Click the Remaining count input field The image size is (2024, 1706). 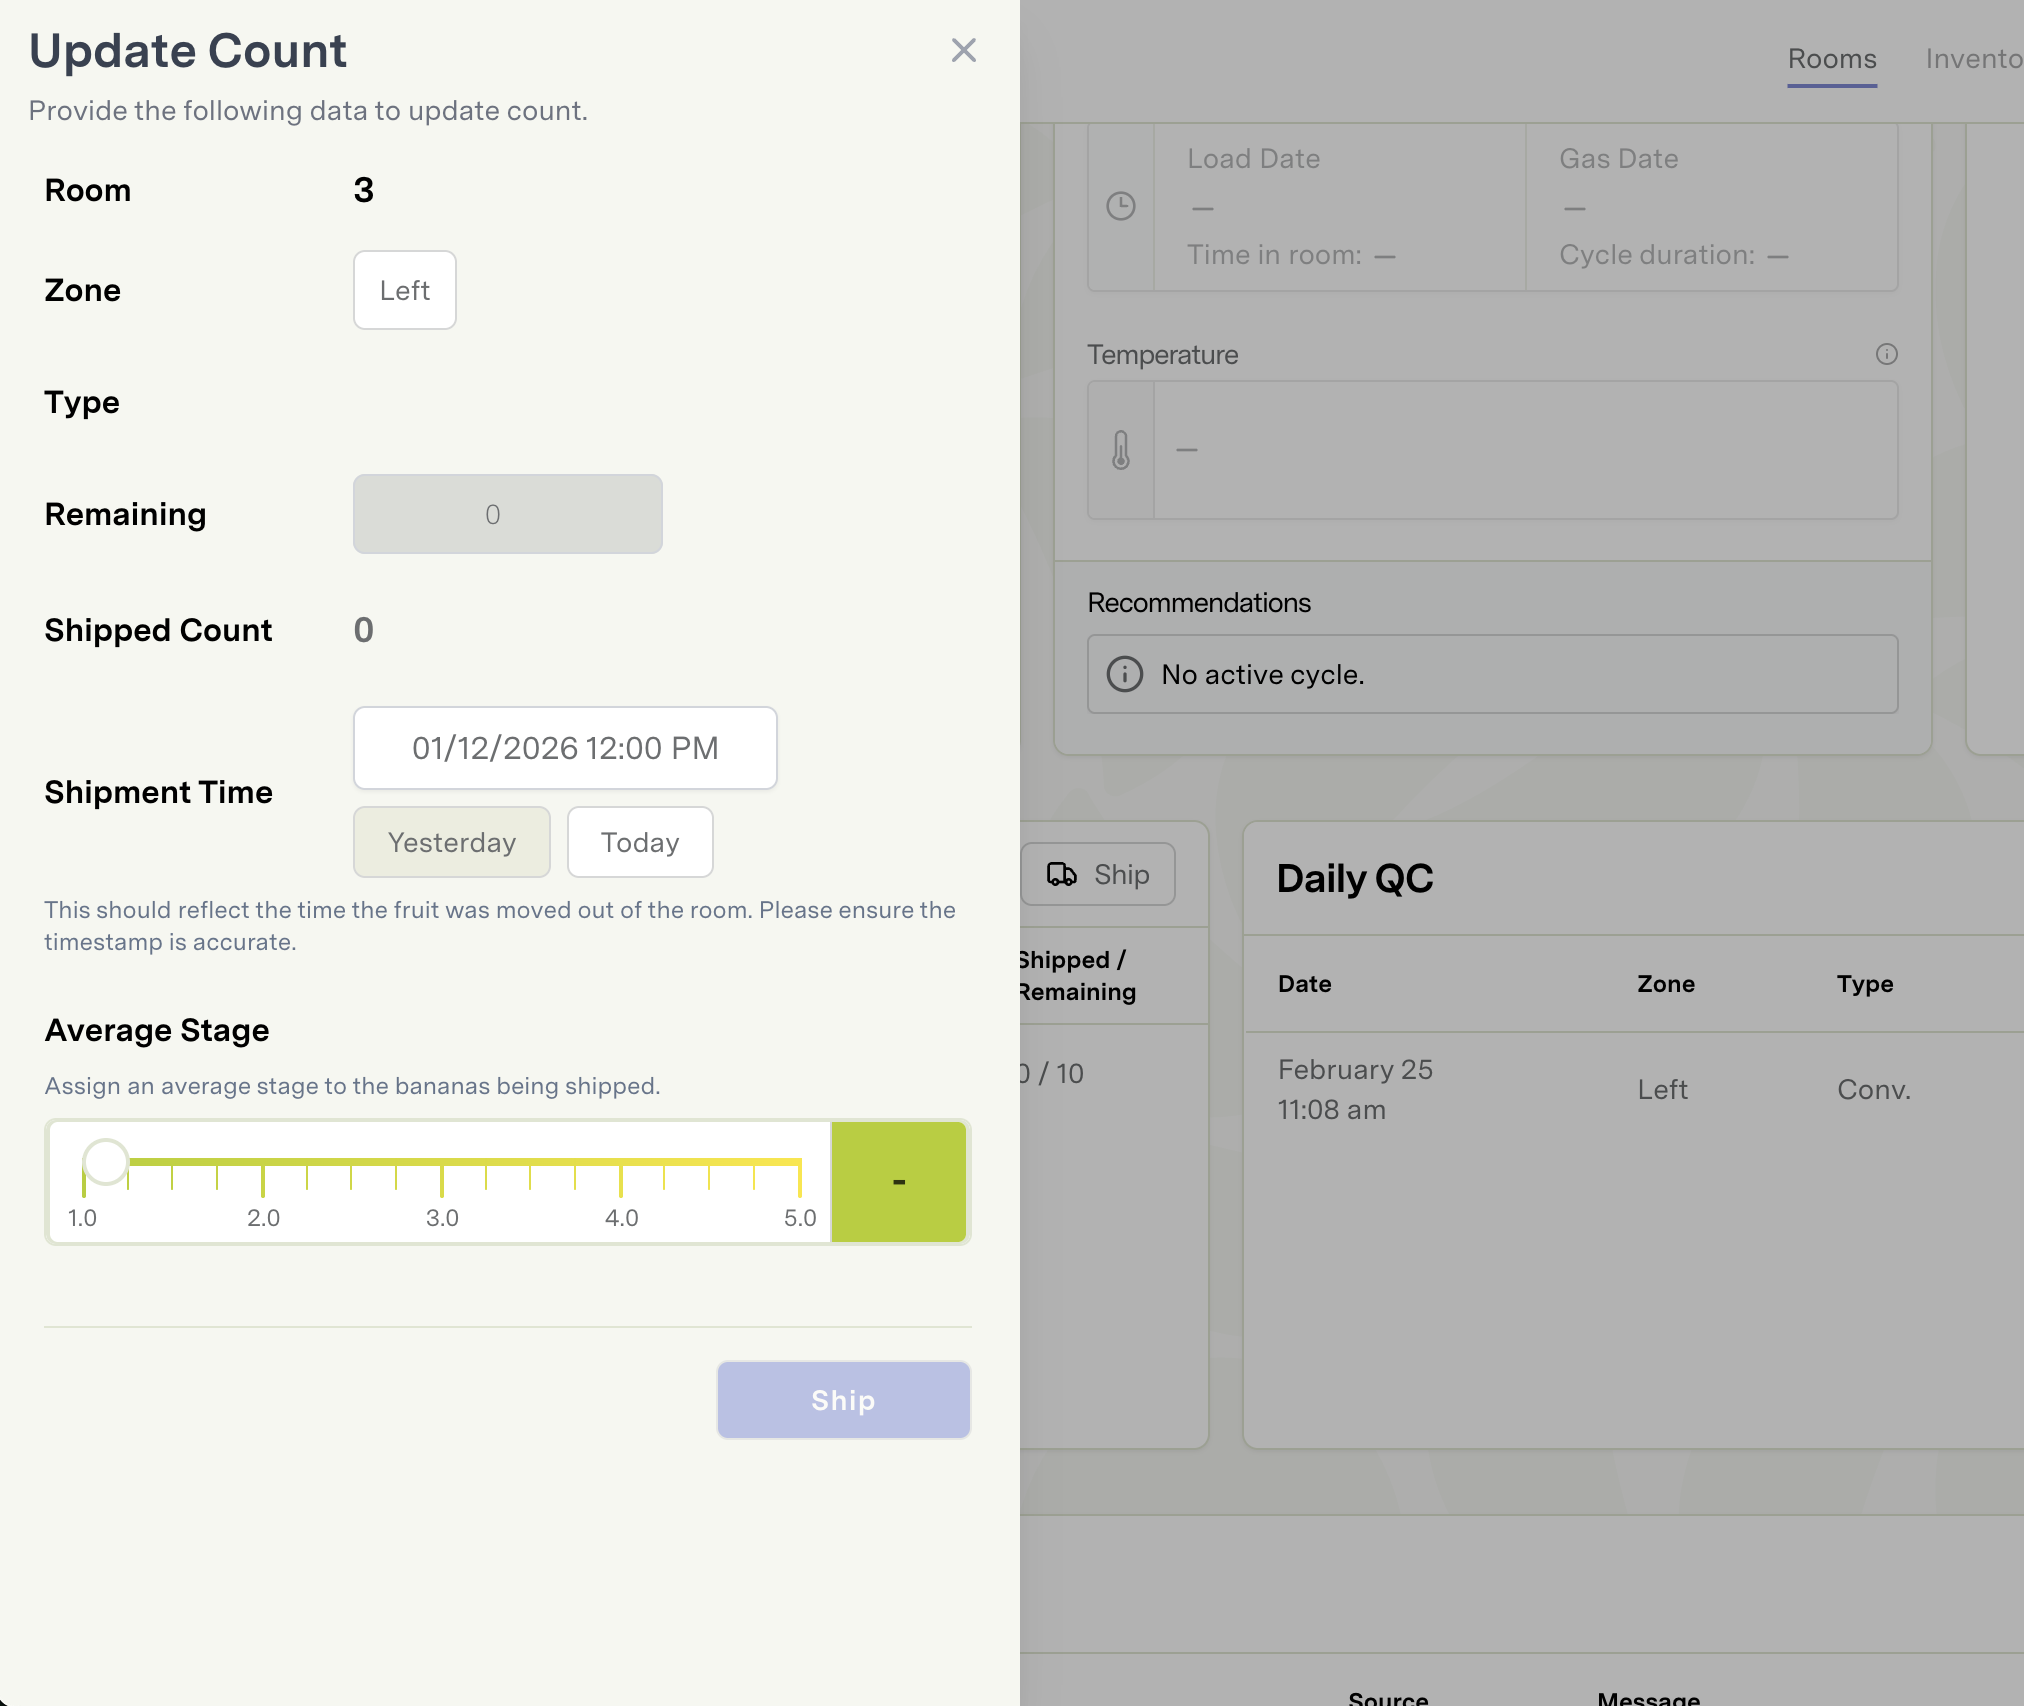point(507,514)
